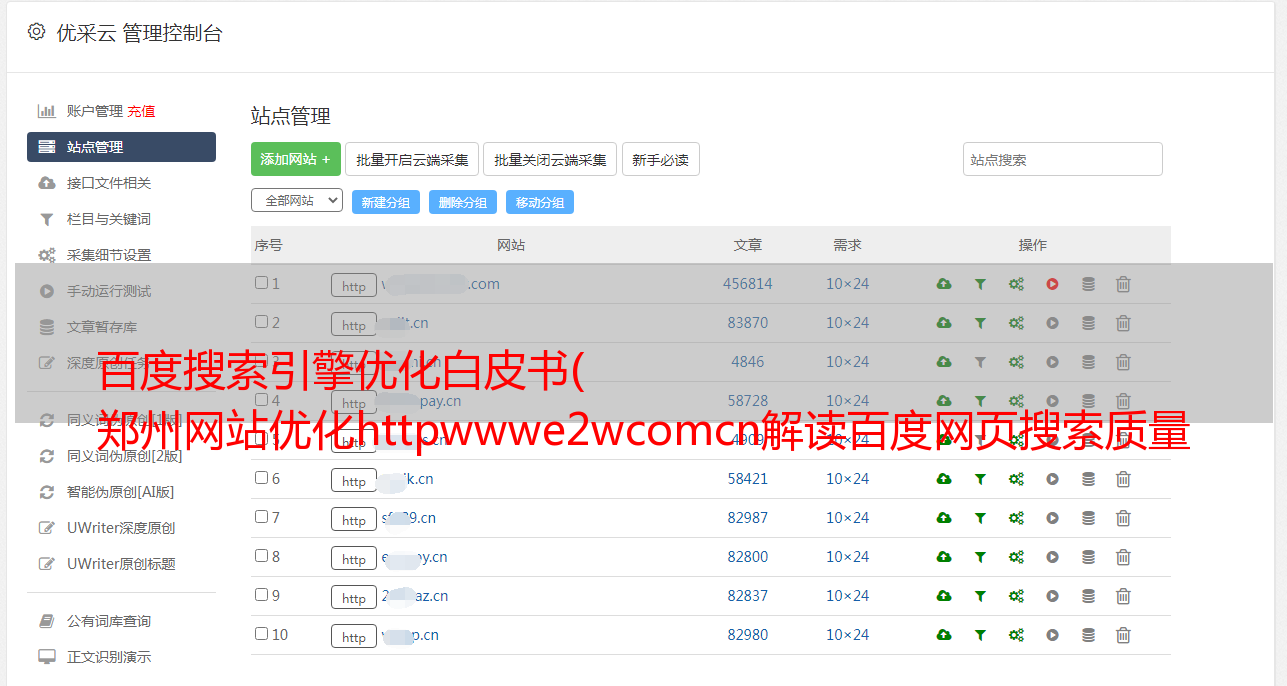Click article count 82980

coord(748,635)
